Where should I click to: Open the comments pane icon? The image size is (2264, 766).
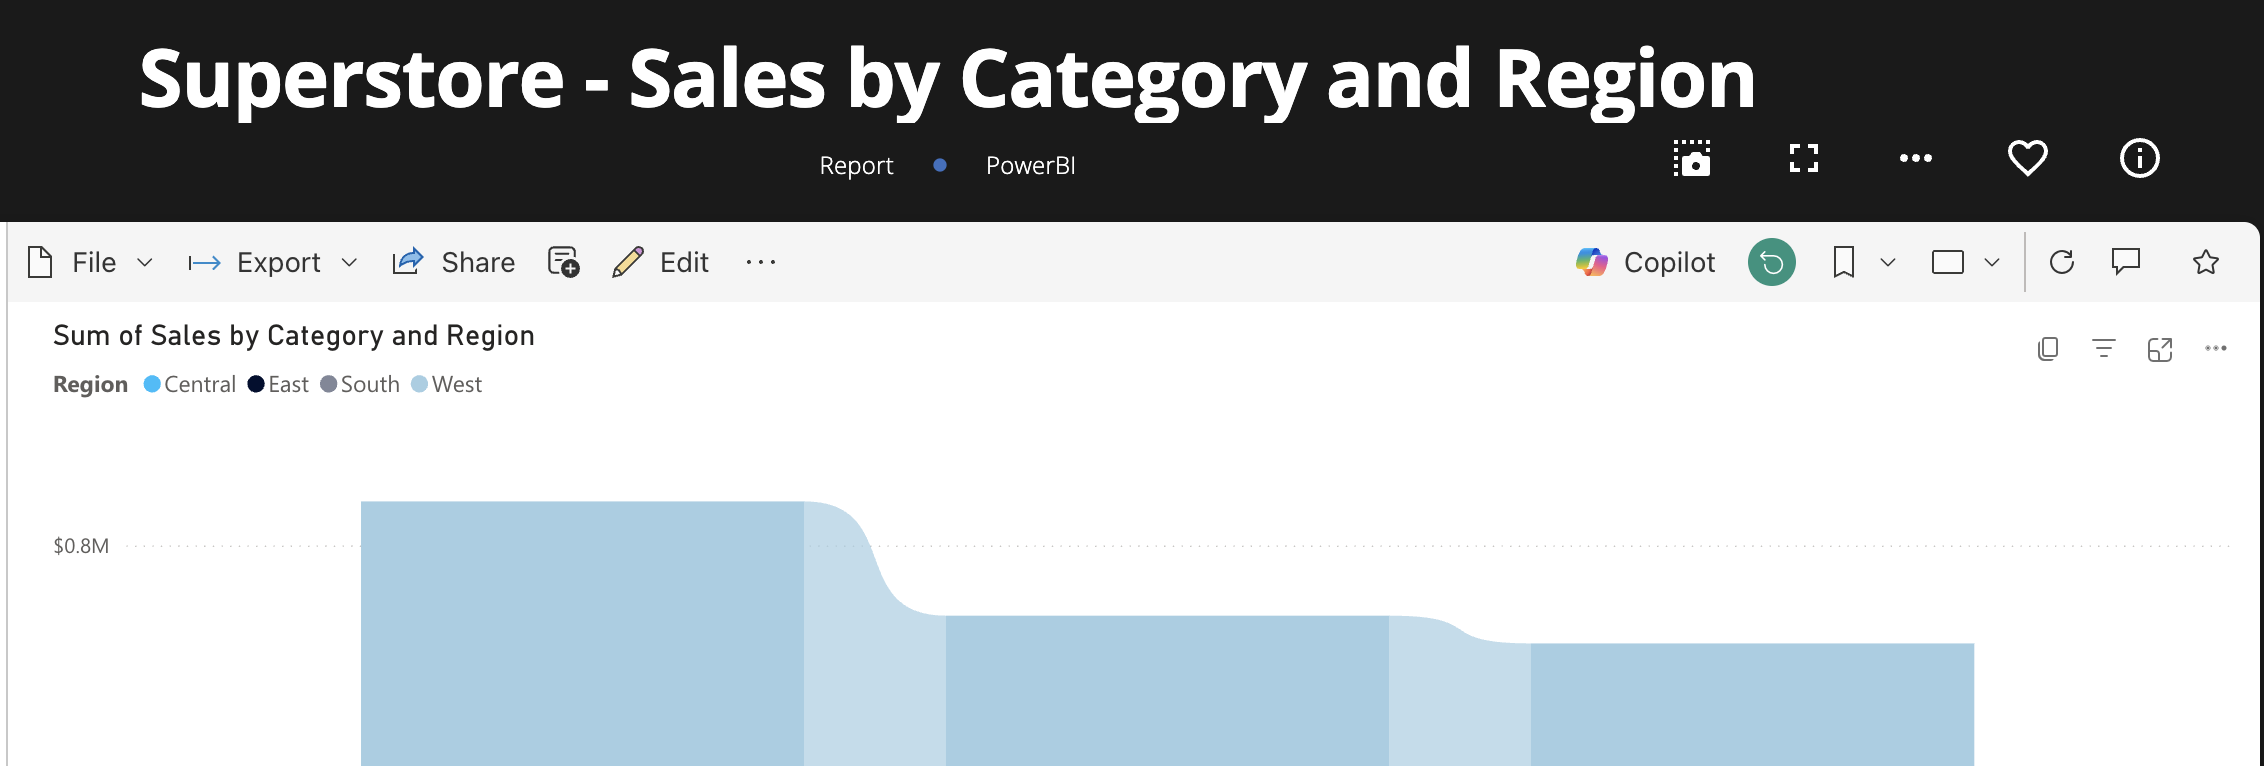click(2125, 262)
